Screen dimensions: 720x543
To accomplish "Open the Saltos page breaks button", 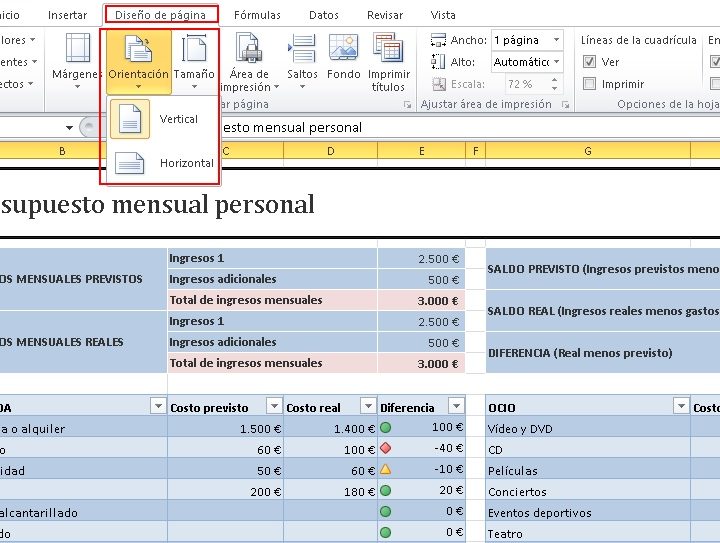I will tap(302, 59).
